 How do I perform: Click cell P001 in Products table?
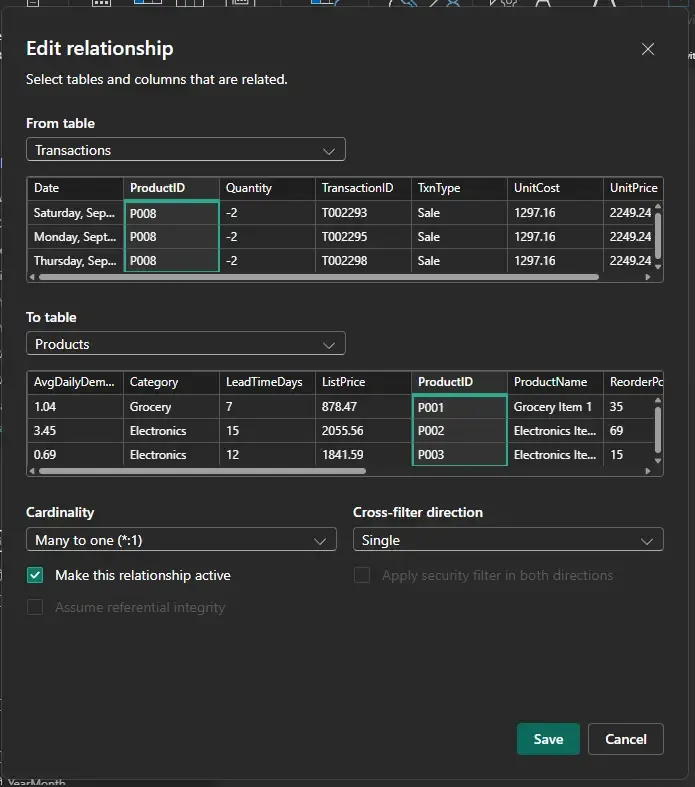pos(459,407)
